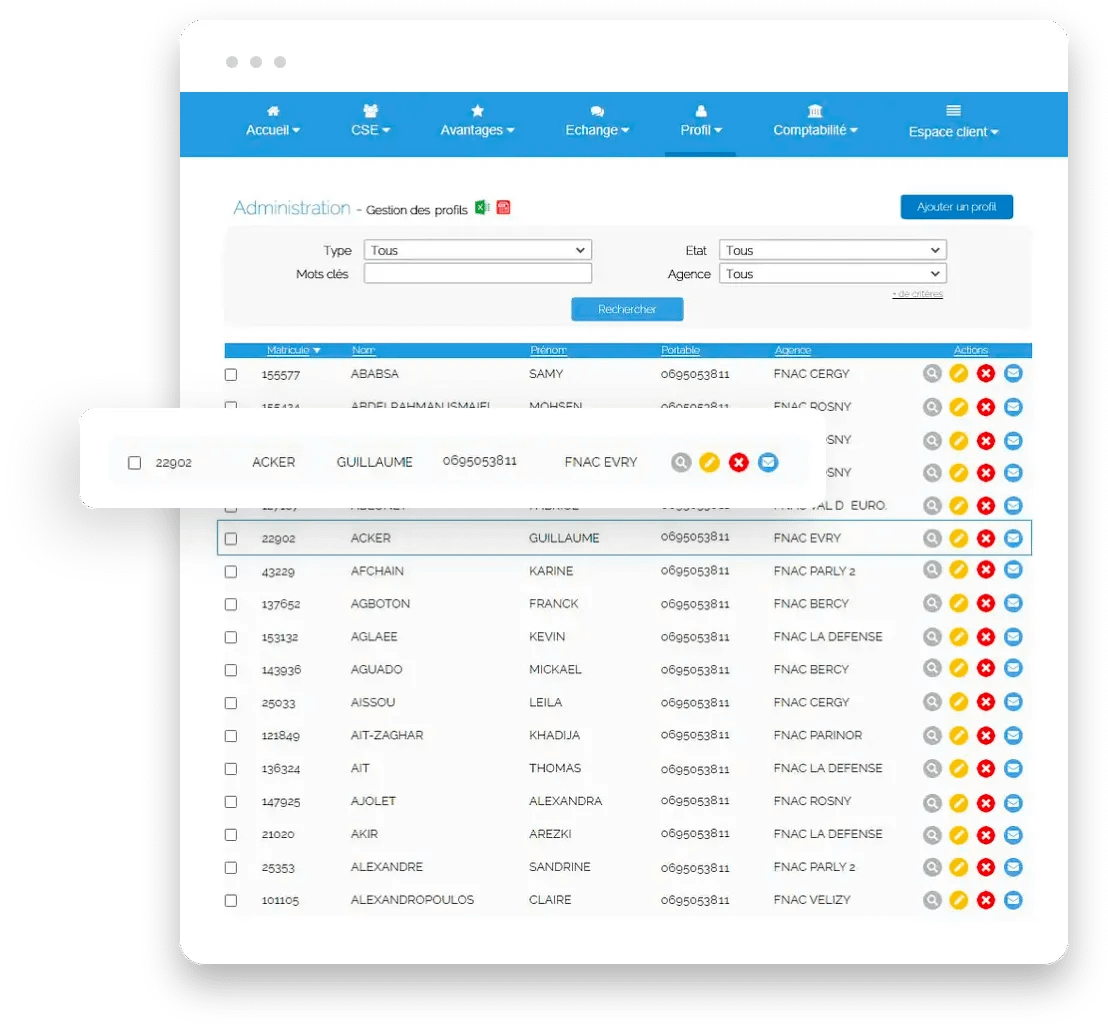The height and width of the screenshot is (1024, 1108).
Task: Sort by the Prénom column header
Action: pyautogui.click(x=548, y=350)
